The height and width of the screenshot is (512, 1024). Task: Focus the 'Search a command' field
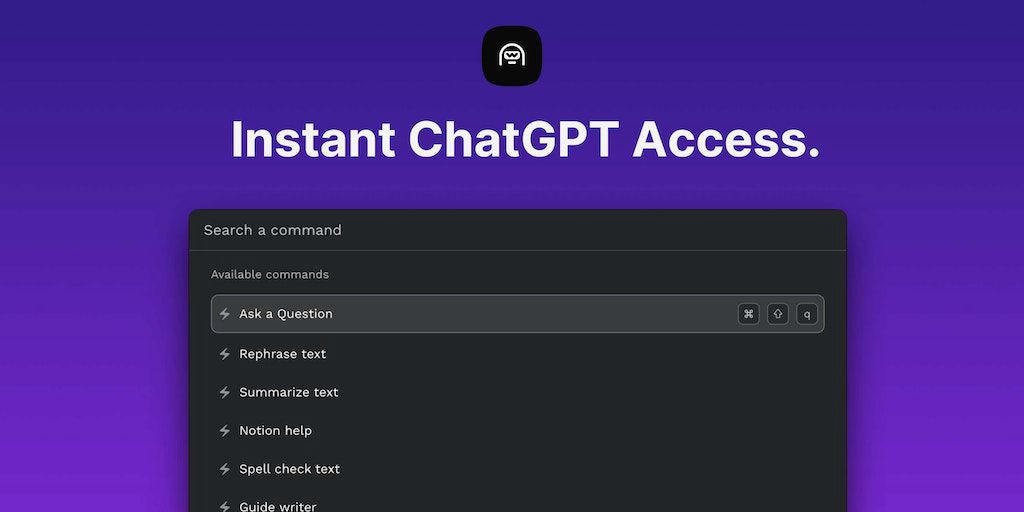tap(500, 230)
